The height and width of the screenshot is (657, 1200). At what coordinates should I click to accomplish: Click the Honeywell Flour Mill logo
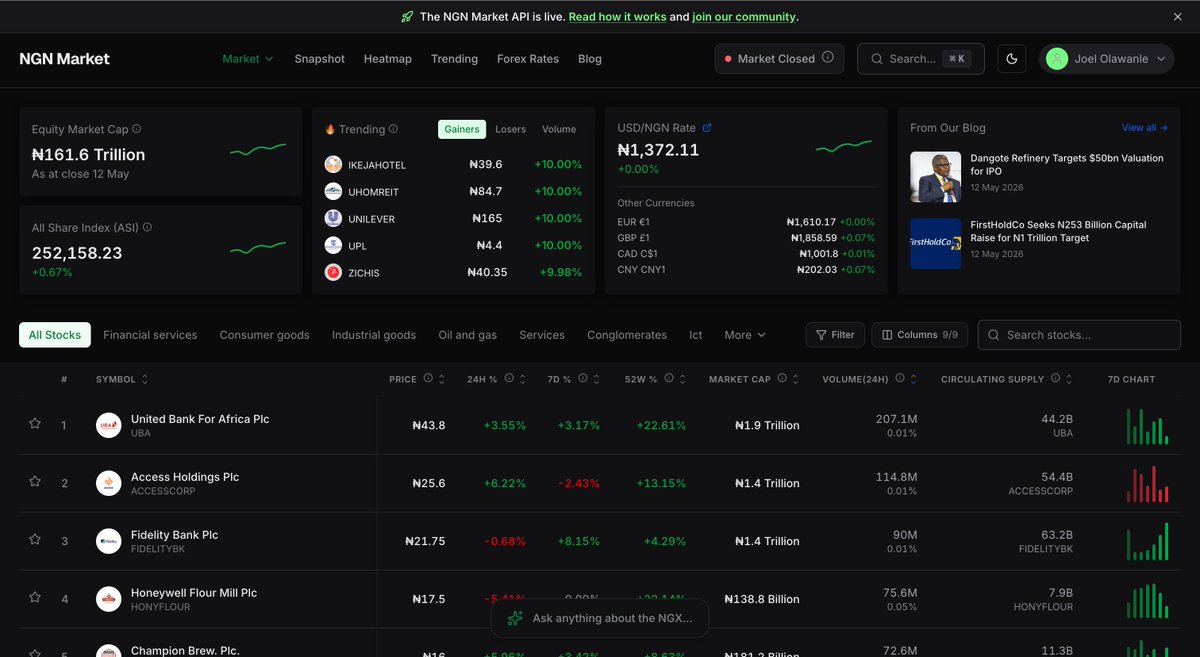(108, 599)
